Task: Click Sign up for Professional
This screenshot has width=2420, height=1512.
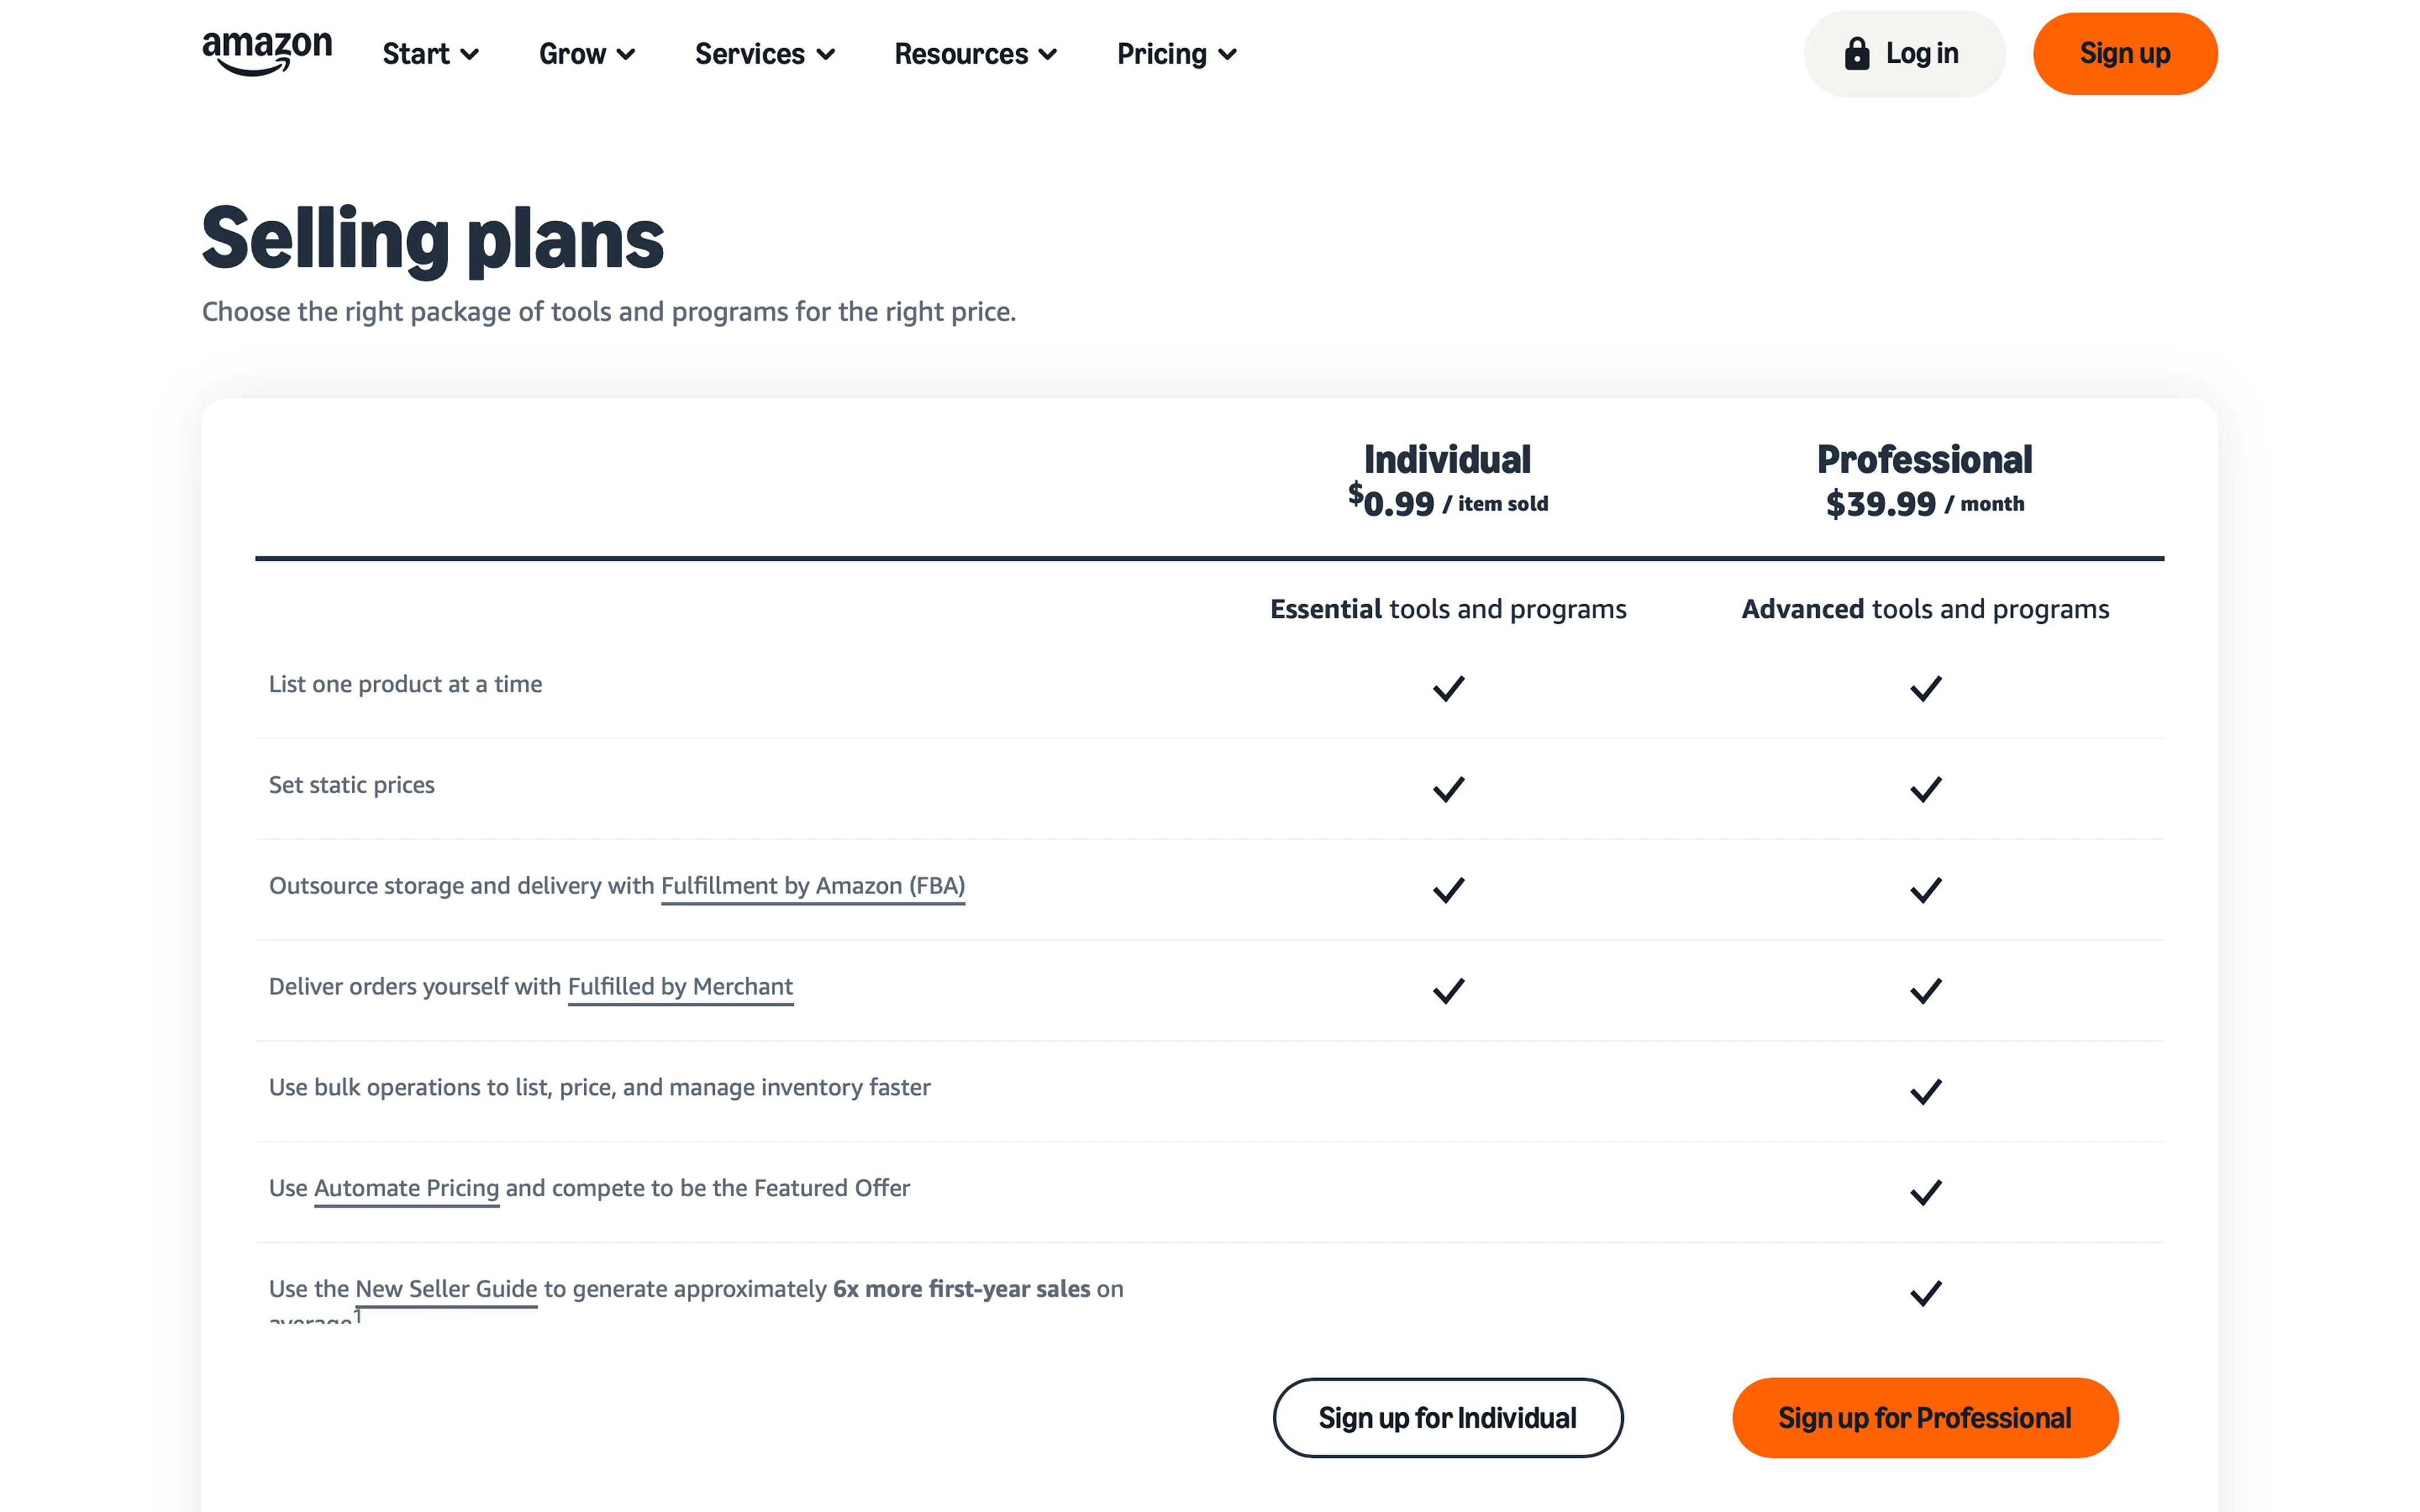Action: 1925,1418
